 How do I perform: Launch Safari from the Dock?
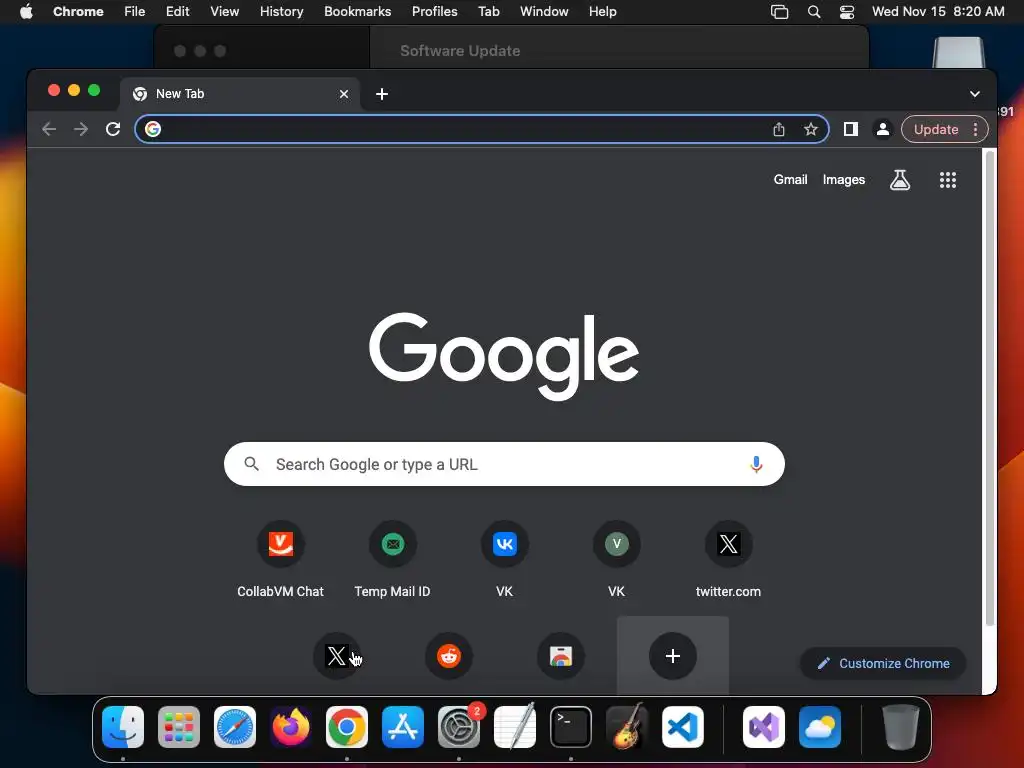[x=235, y=727]
